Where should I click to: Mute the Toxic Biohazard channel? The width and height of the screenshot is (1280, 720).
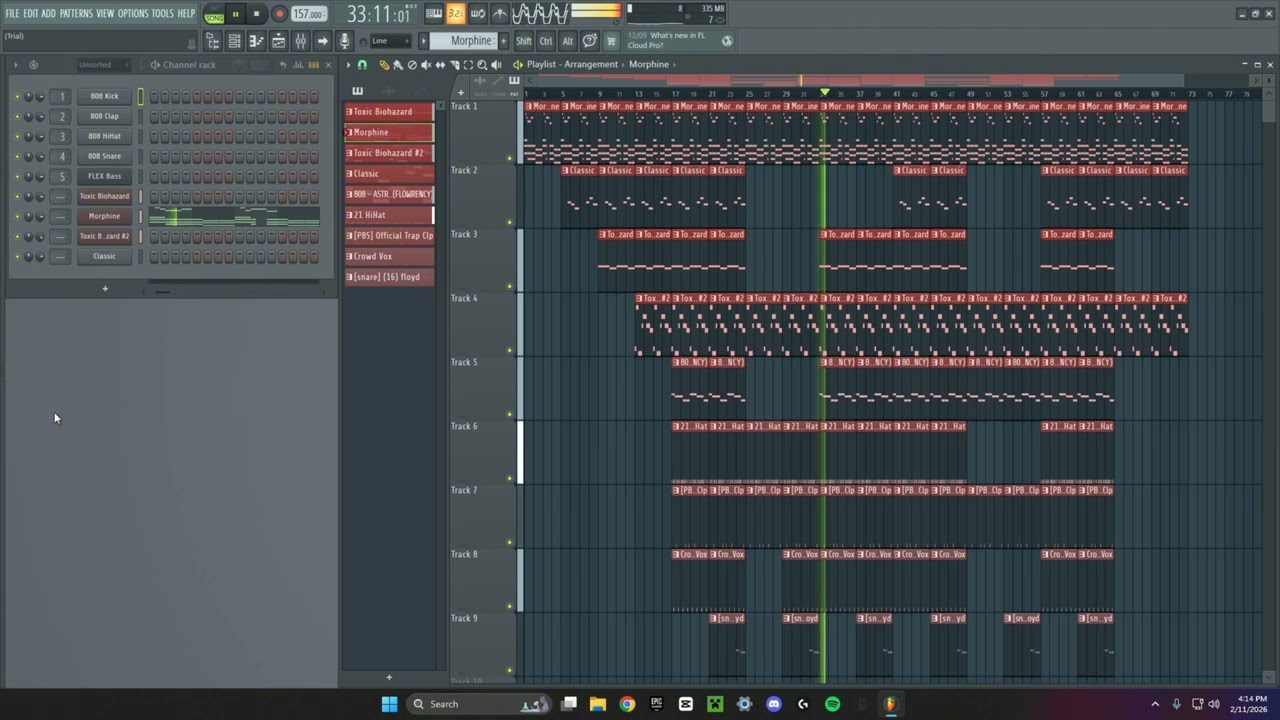[16, 196]
